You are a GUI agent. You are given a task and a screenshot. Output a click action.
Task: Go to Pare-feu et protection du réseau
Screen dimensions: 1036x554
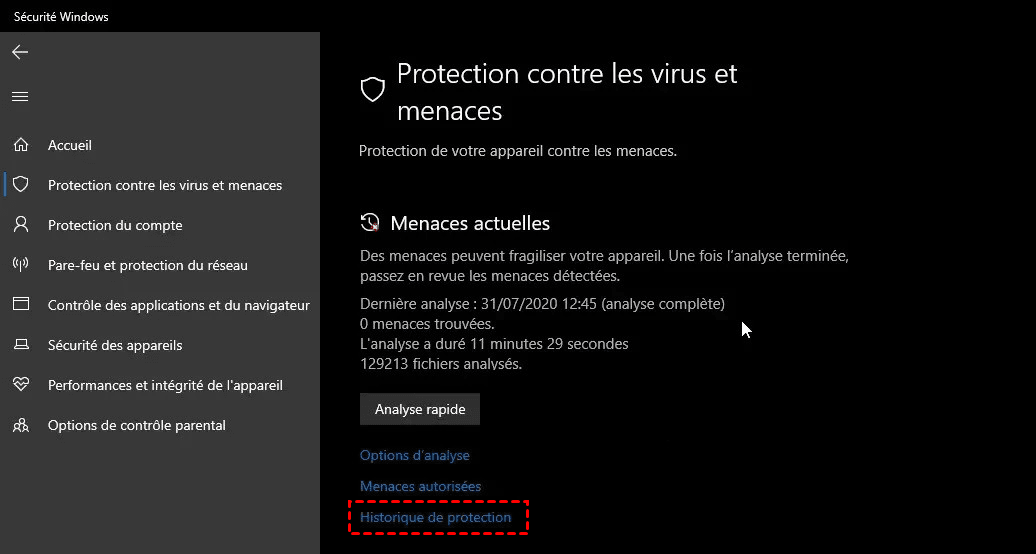tap(148, 265)
